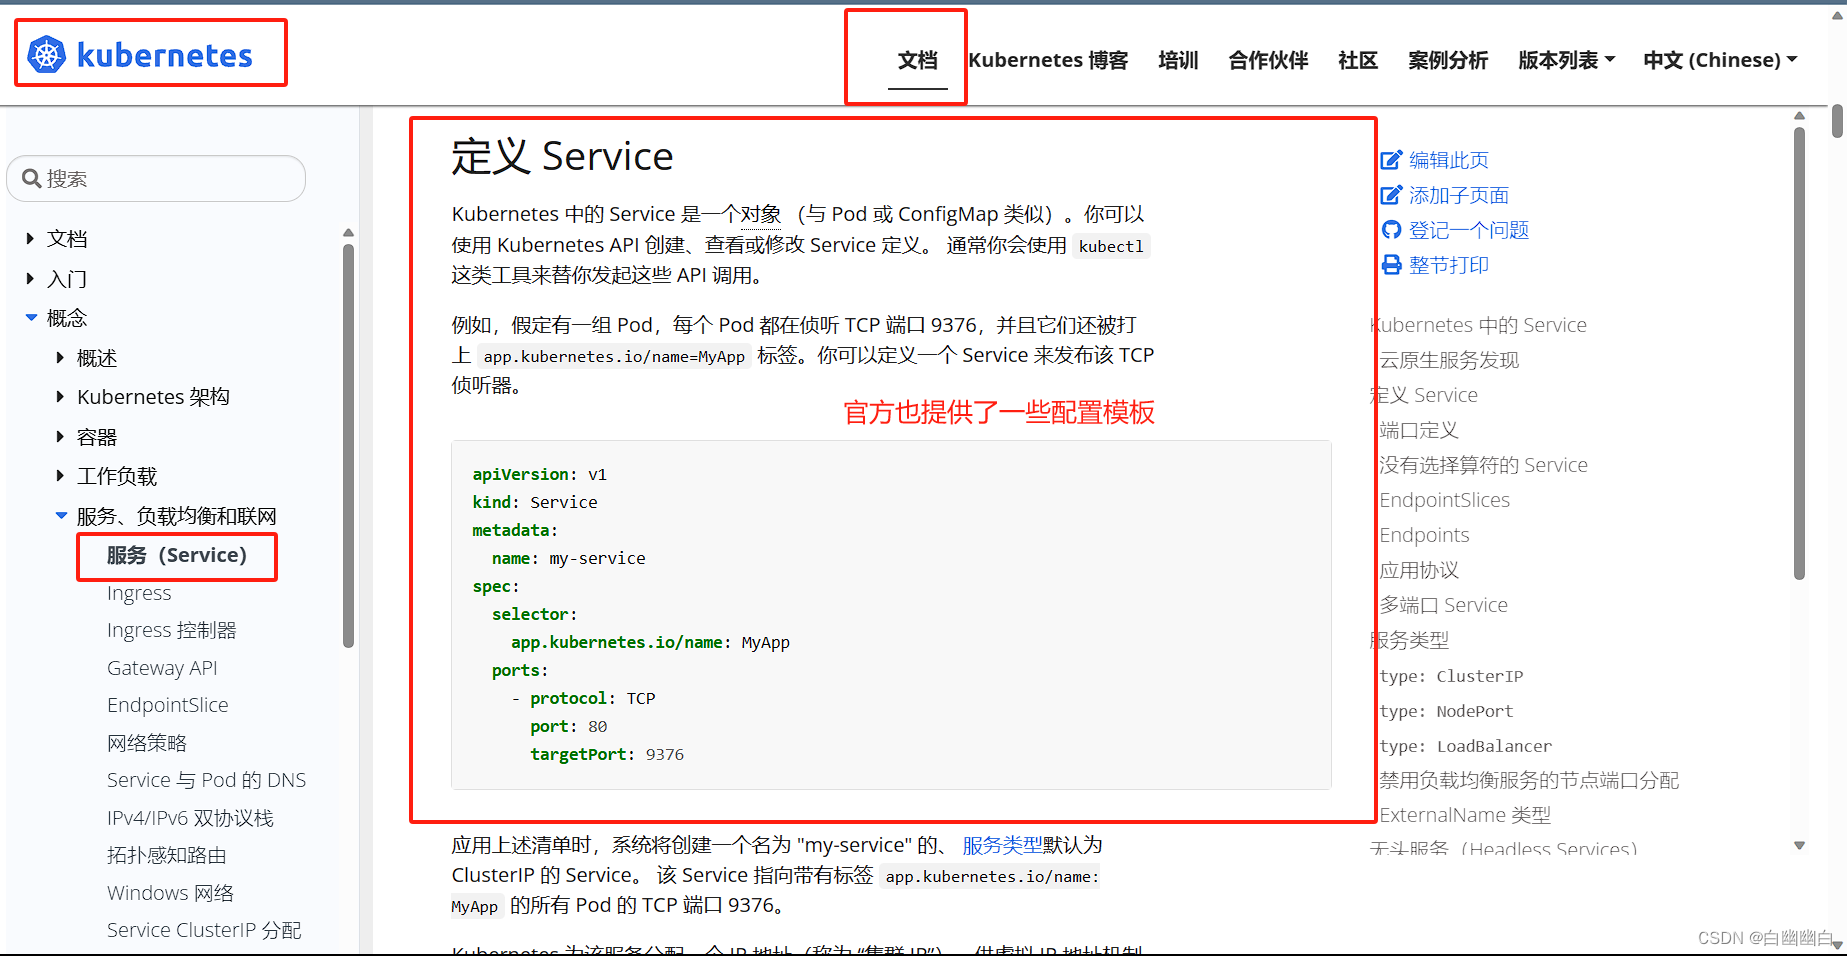1847x956 pixels.
Task: Open Gateway API in sidebar
Action: (x=162, y=668)
